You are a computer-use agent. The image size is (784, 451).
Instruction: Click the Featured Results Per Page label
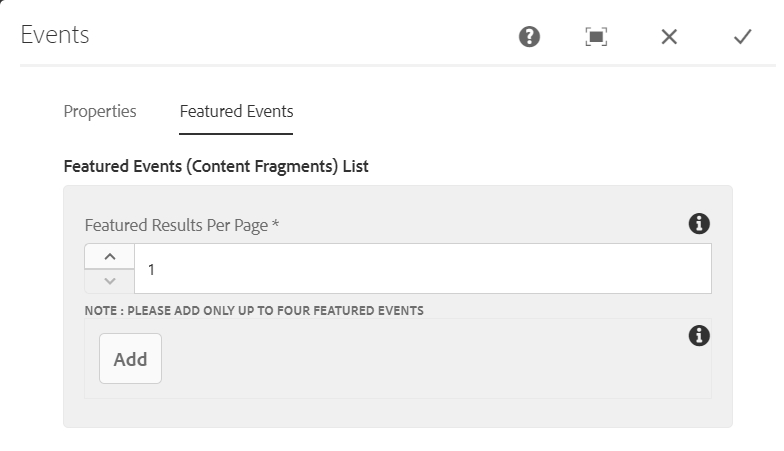tap(176, 225)
